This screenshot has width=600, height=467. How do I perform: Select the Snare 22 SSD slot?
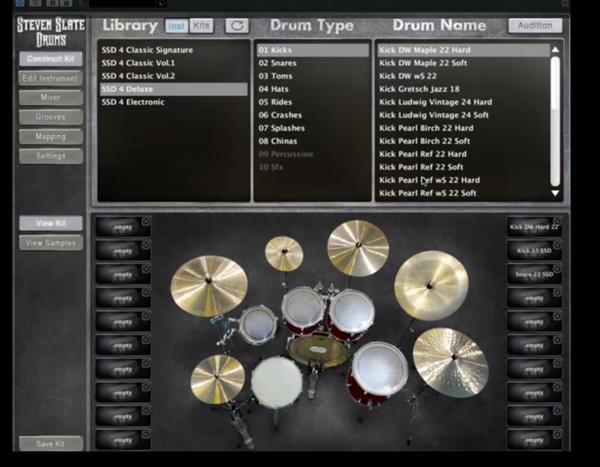[x=534, y=274]
